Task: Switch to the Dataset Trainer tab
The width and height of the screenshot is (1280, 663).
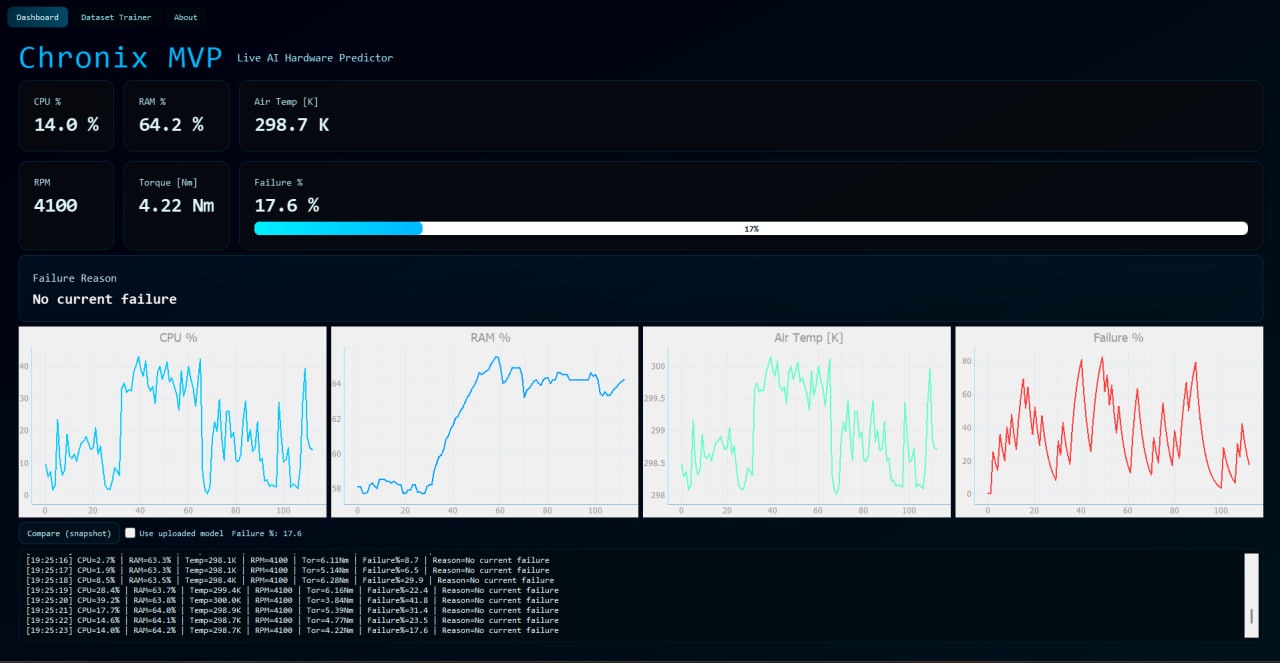Action: click(115, 16)
